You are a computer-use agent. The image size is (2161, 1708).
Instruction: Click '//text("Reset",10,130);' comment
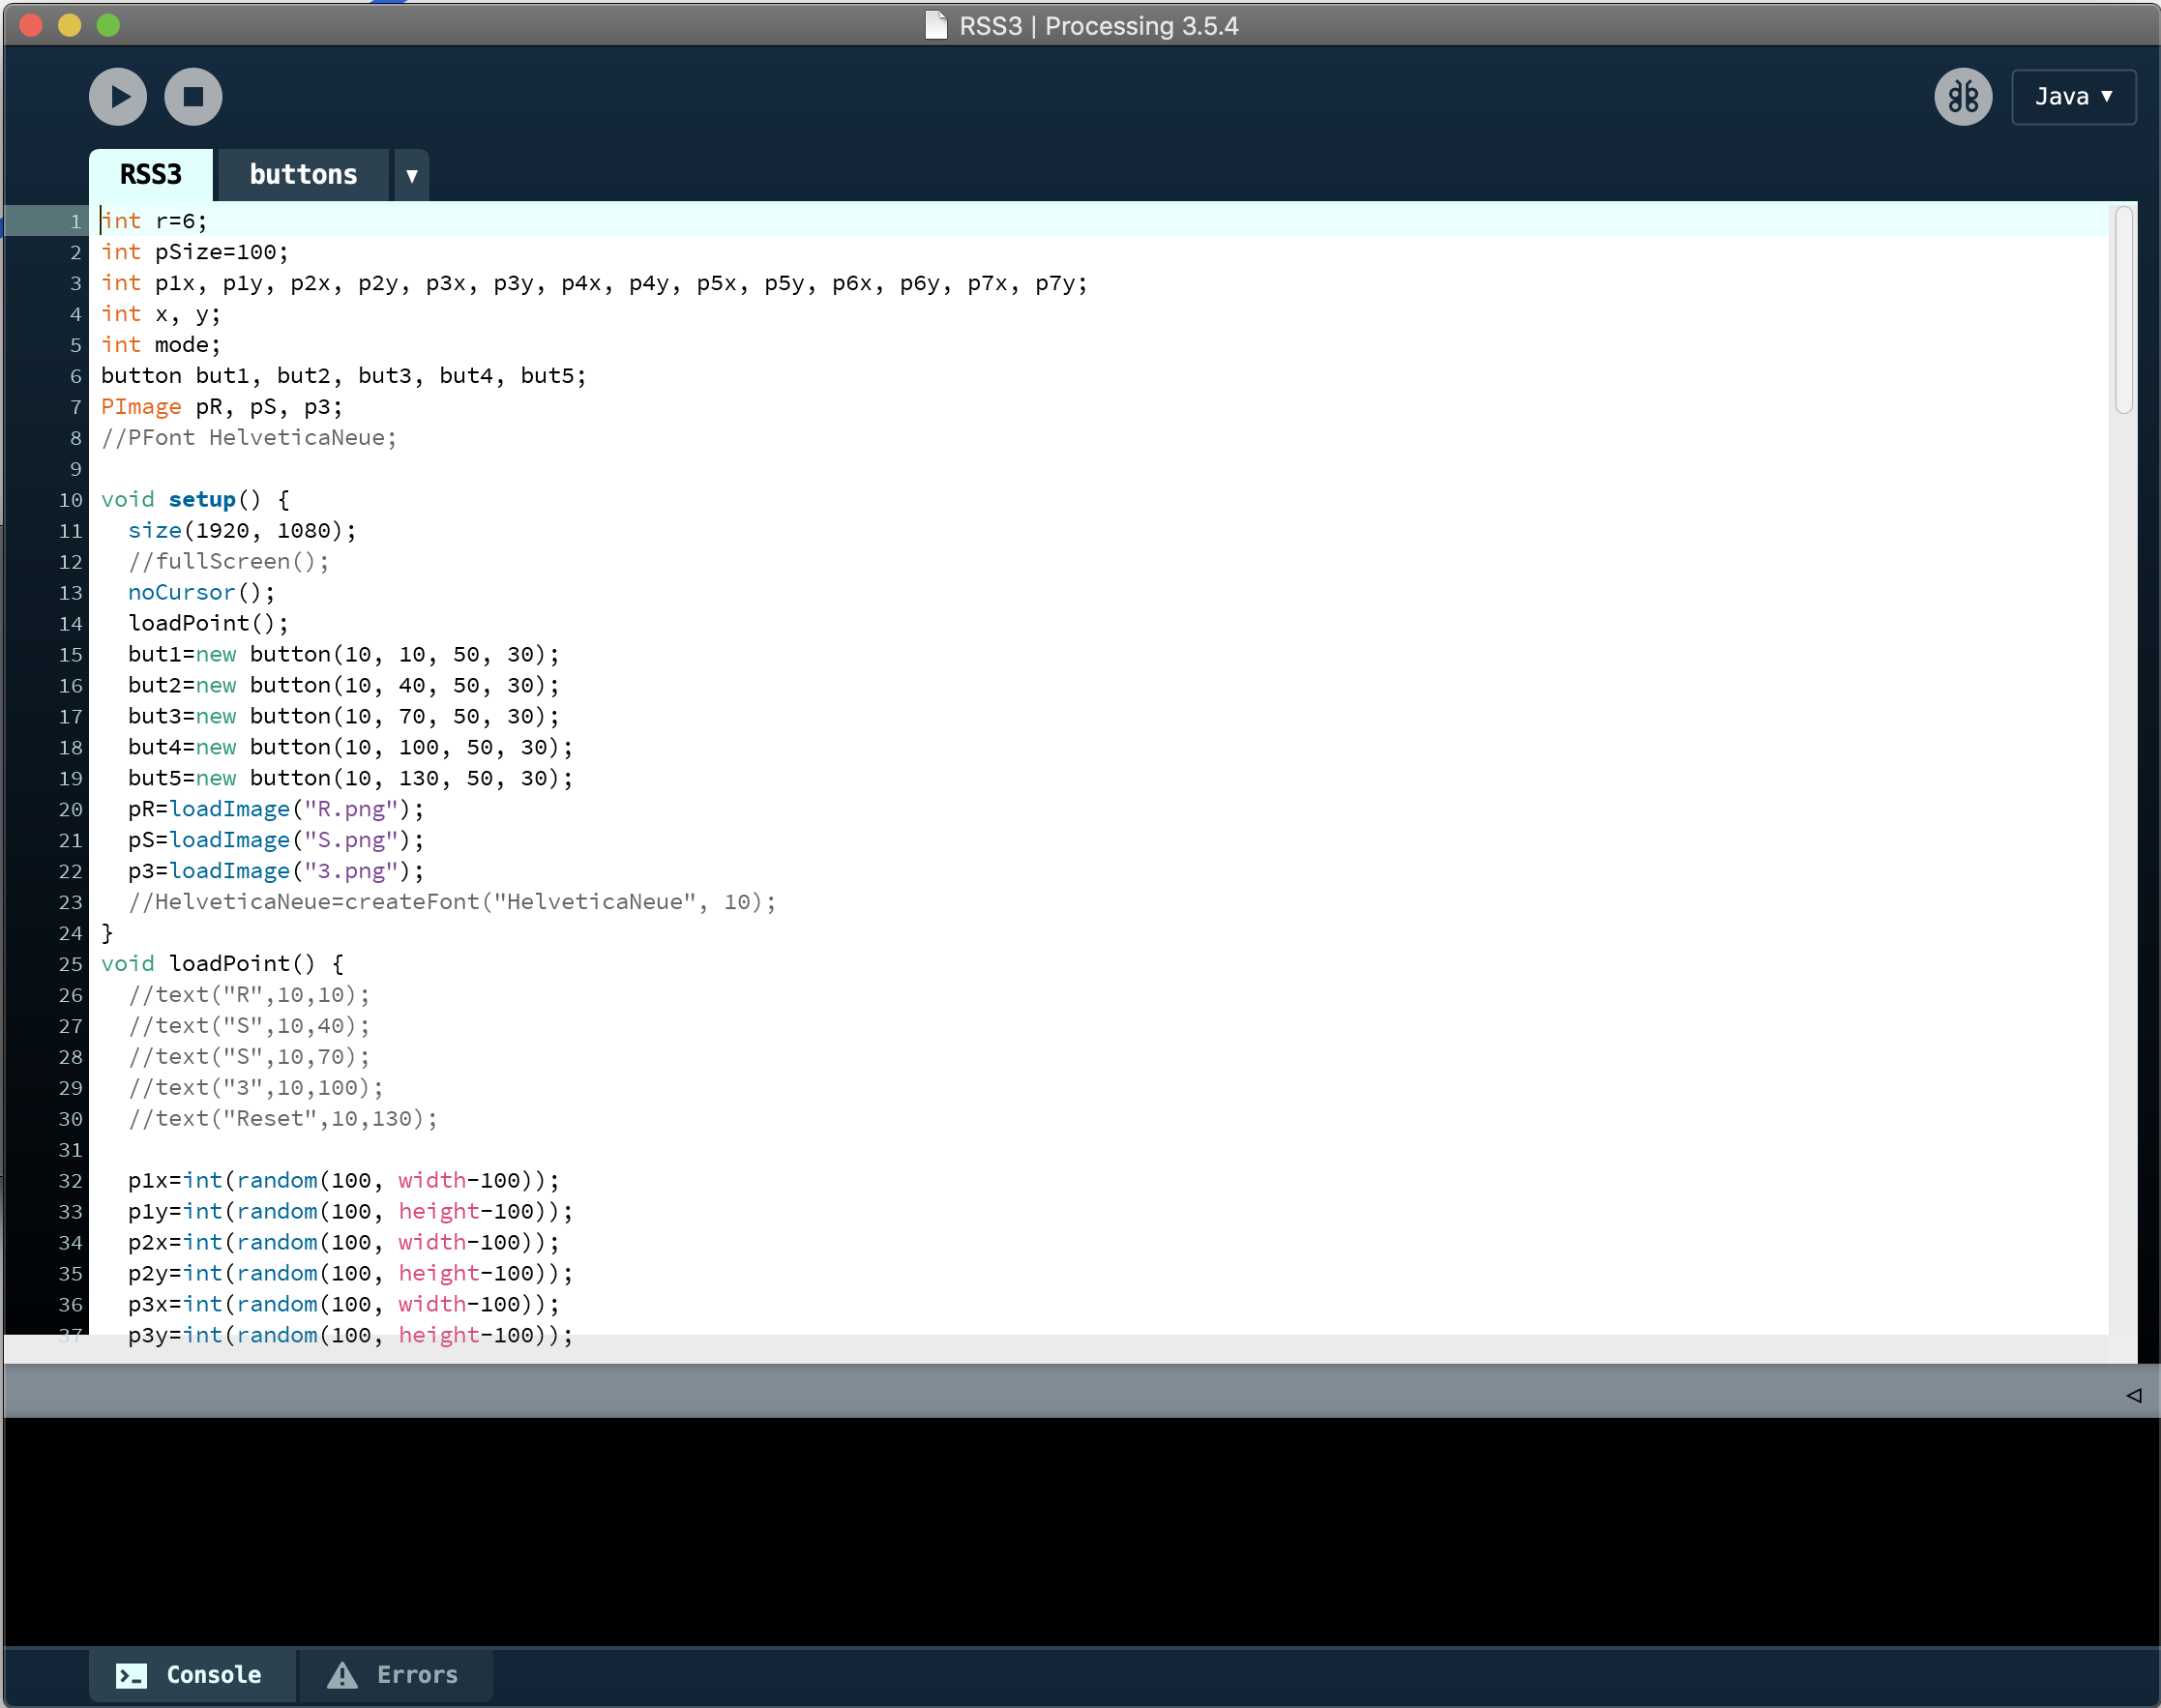click(283, 1119)
